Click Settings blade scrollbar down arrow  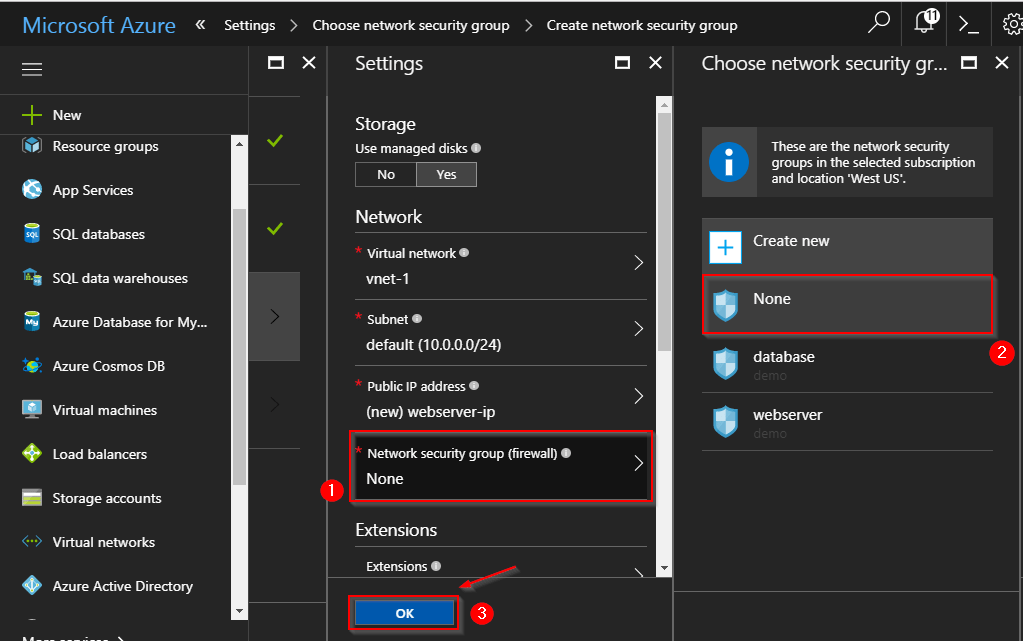664,568
